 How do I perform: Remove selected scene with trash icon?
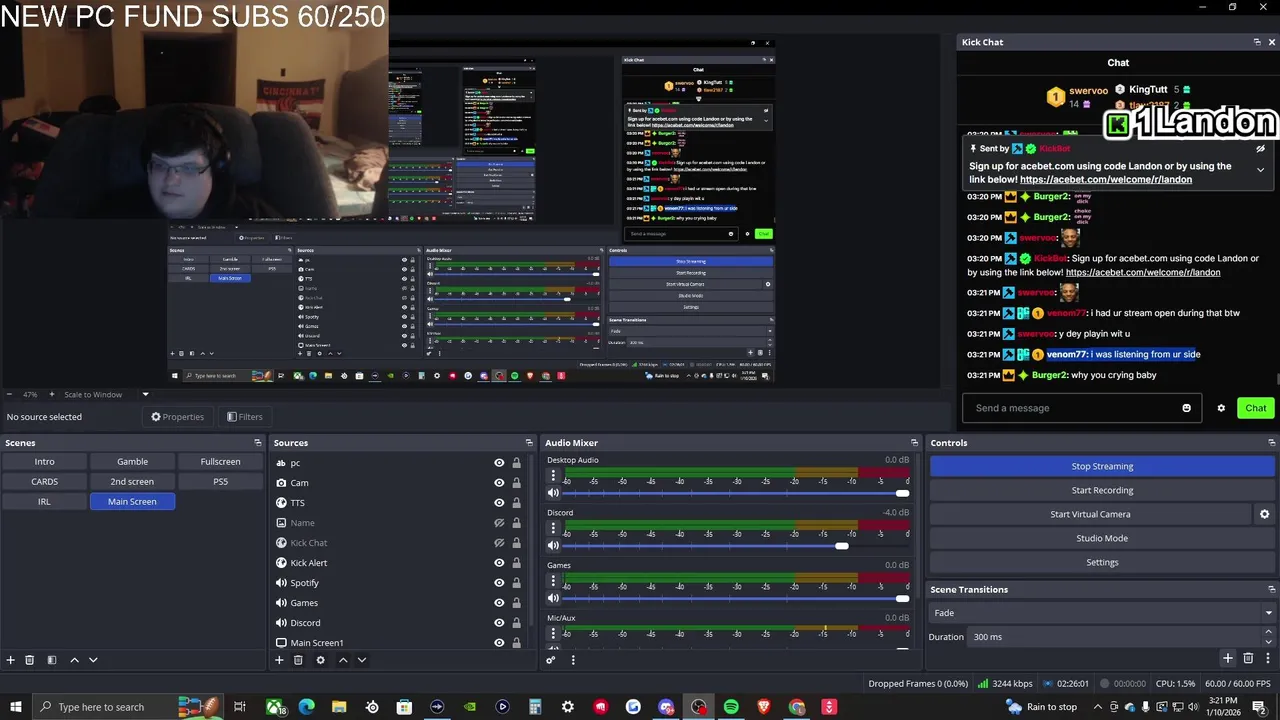pyautogui.click(x=30, y=660)
